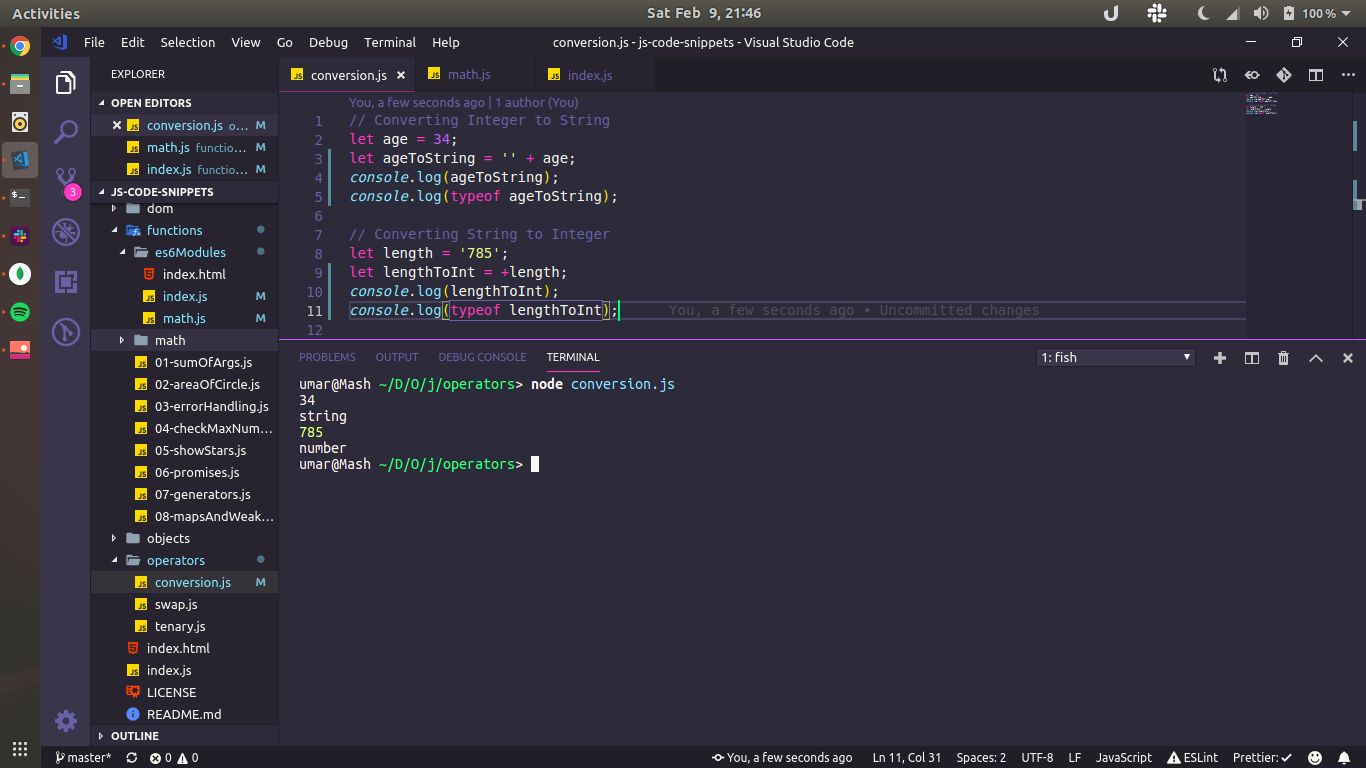Click 'Ln 11, Col 31' in status bar

[x=907, y=758]
